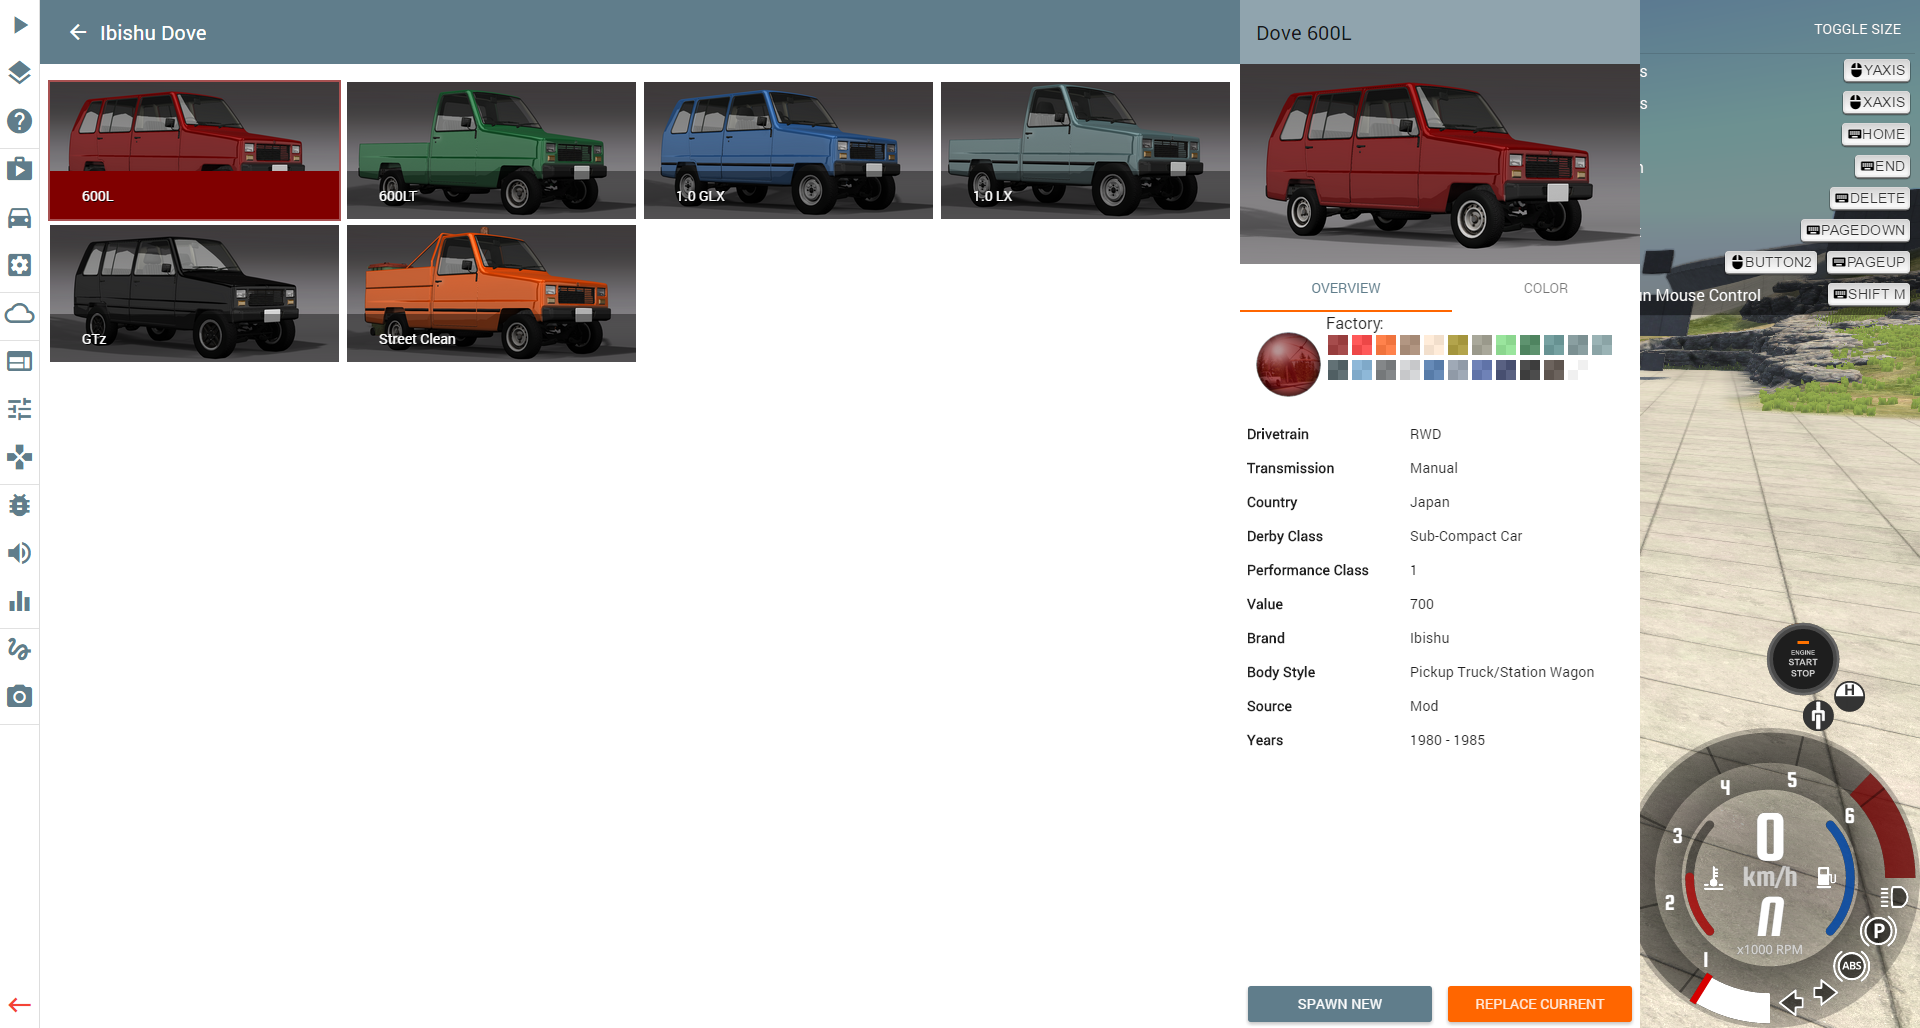Viewport: 1920px width, 1028px height.
Task: Click the right turn signal arrow
Action: 1825,992
